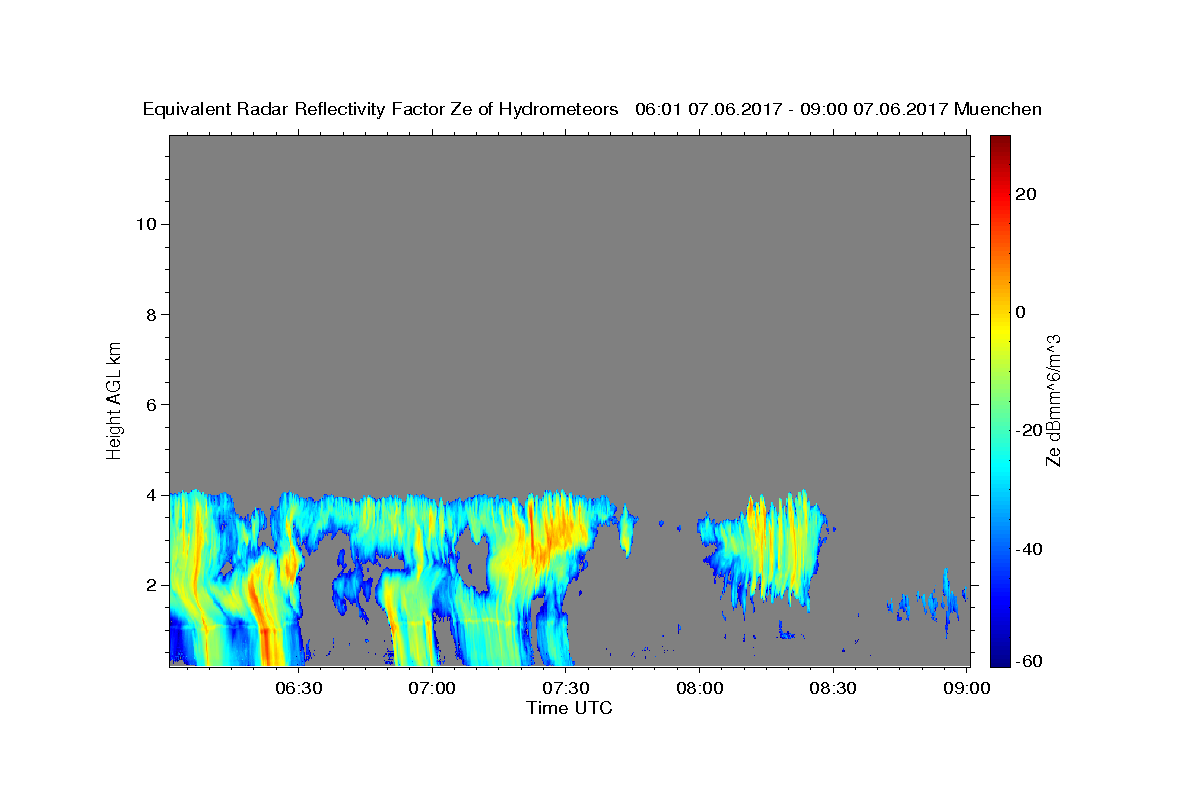Click the 'Time UTC' axis label

pos(569,708)
